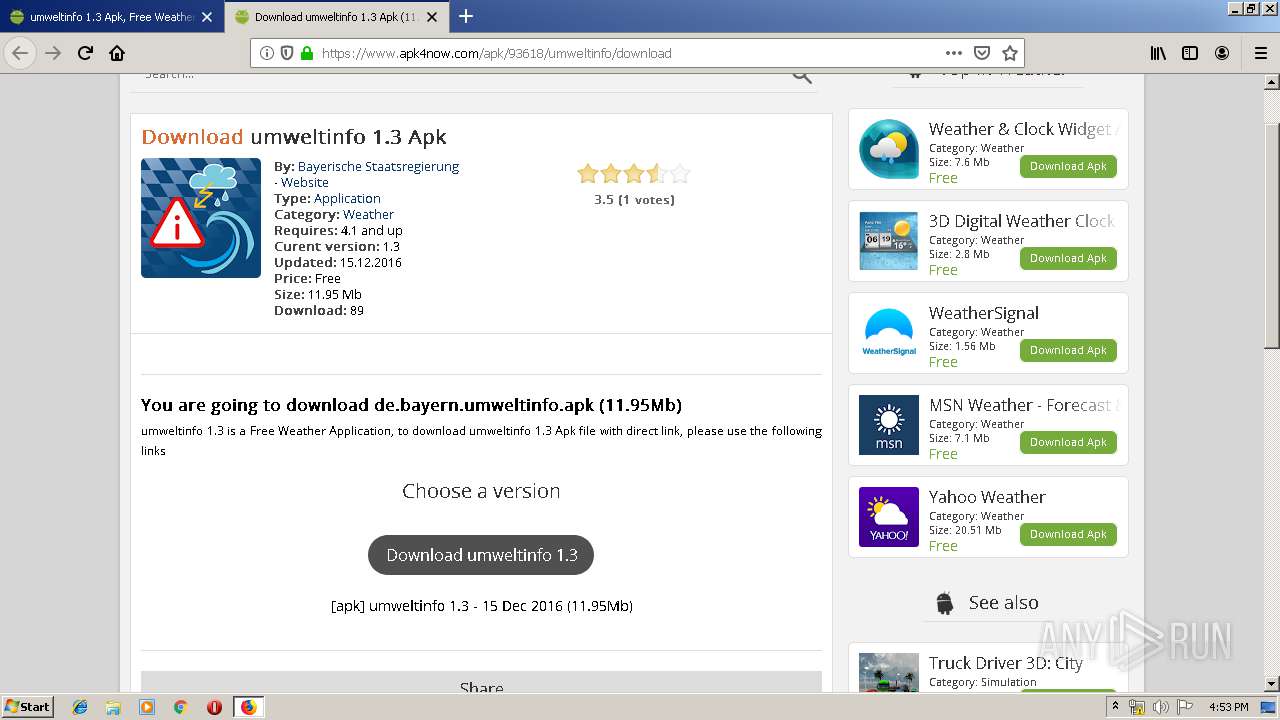1280x720 pixels.
Task: Click Firefox taskbar button
Action: pos(248,707)
